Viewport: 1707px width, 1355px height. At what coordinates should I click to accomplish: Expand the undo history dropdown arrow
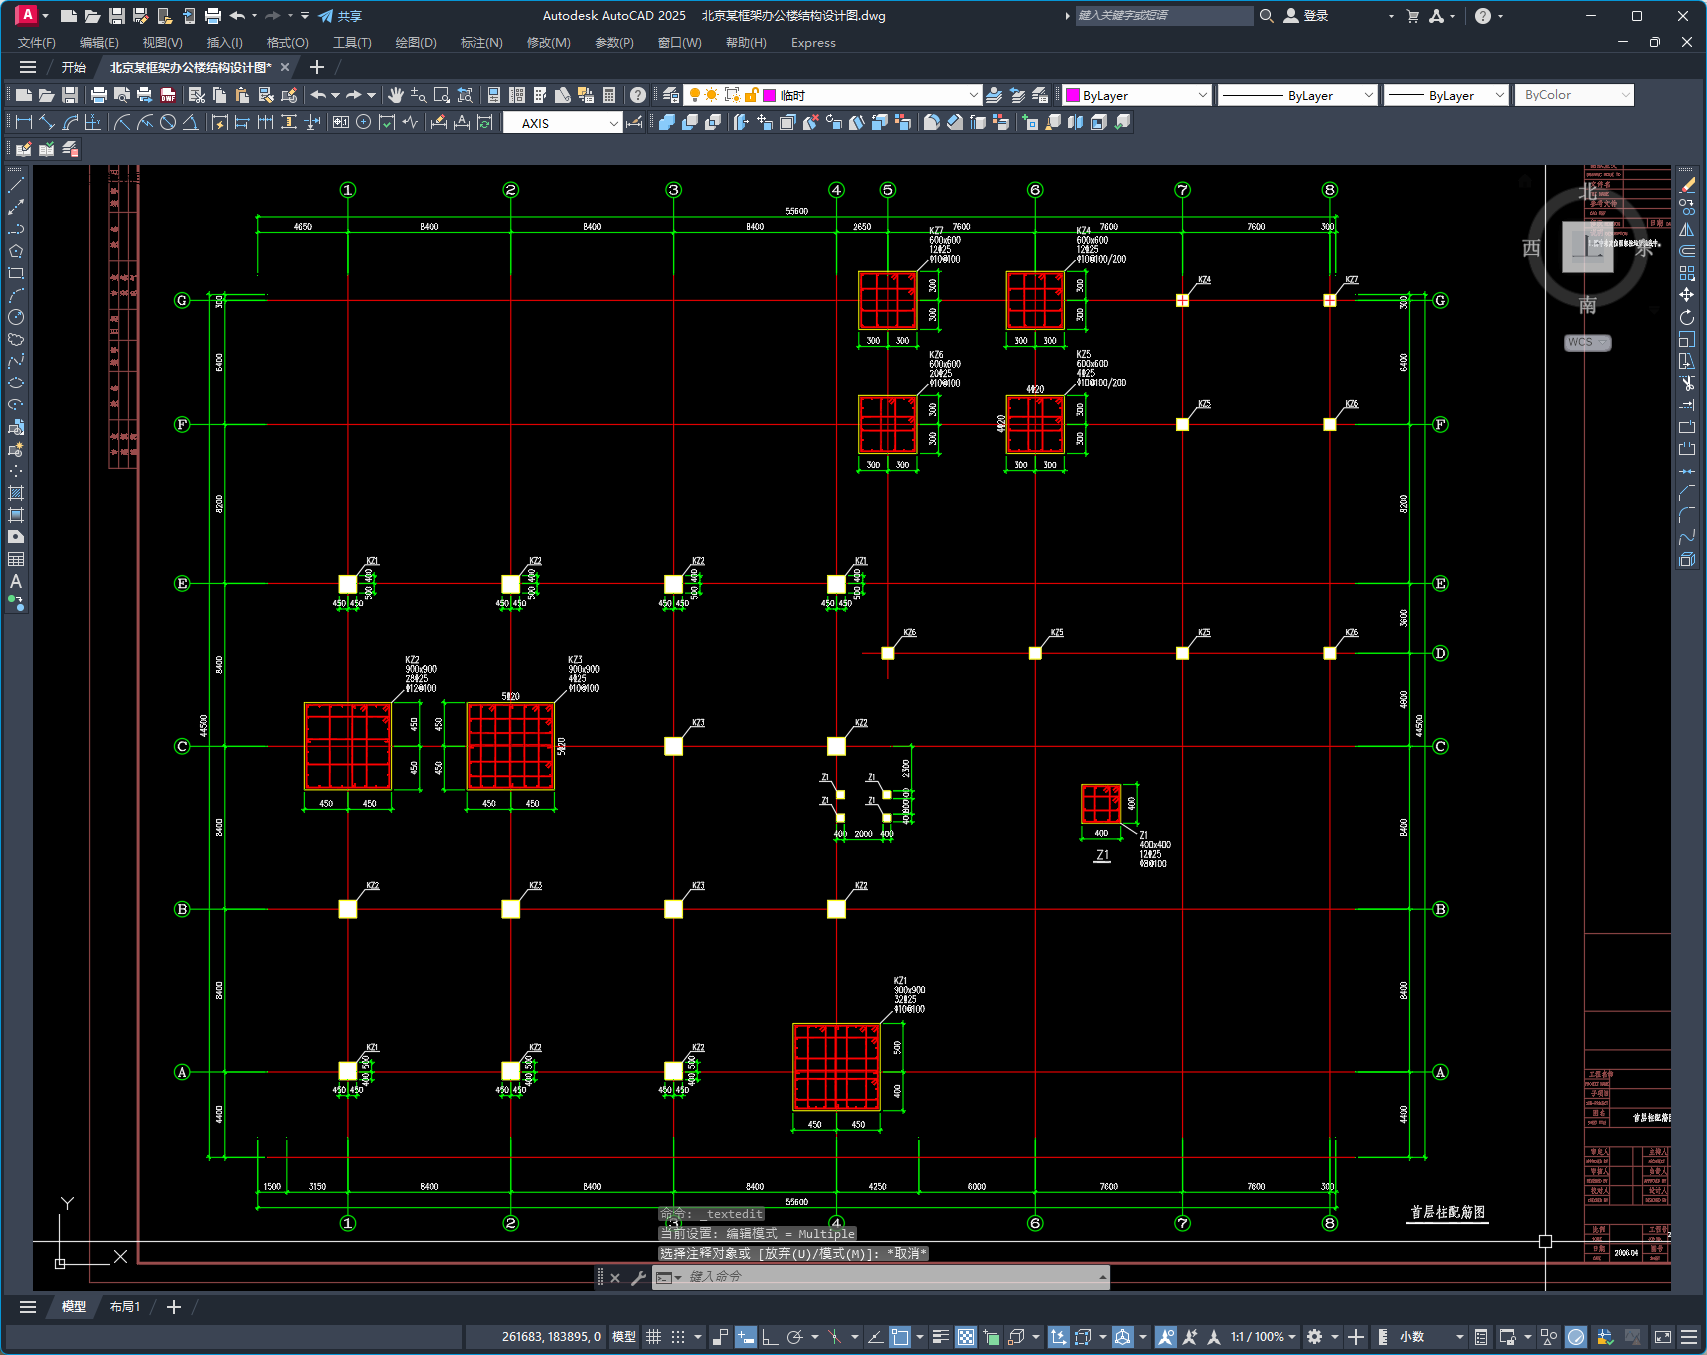point(335,95)
